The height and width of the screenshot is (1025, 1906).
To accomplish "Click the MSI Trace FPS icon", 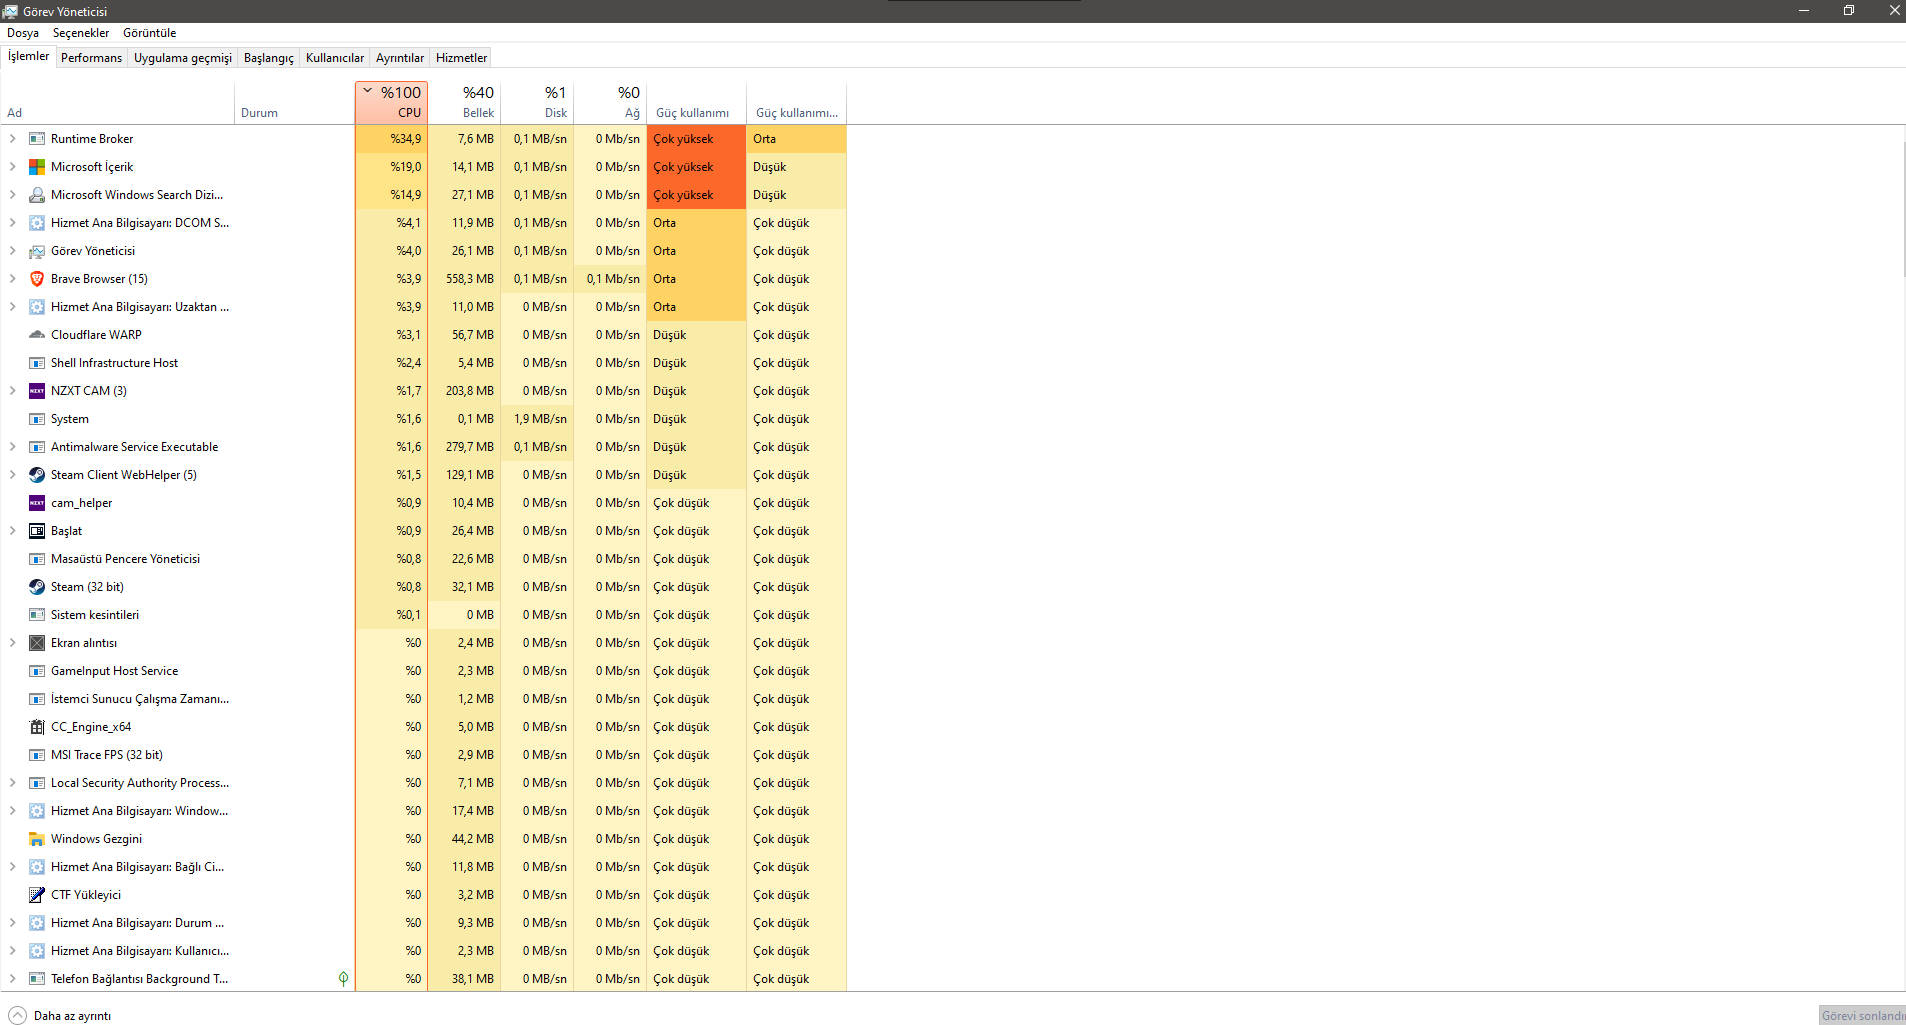I will pyautogui.click(x=37, y=755).
